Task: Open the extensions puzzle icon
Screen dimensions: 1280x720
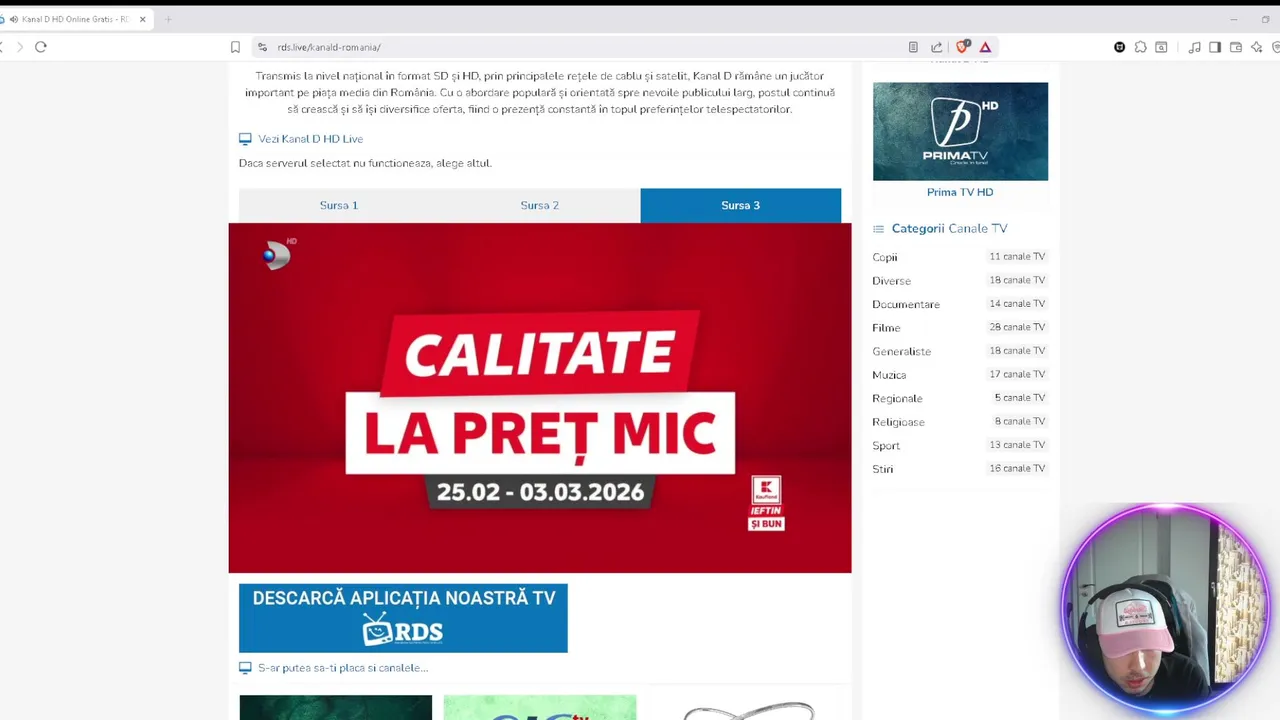Action: point(1140,47)
